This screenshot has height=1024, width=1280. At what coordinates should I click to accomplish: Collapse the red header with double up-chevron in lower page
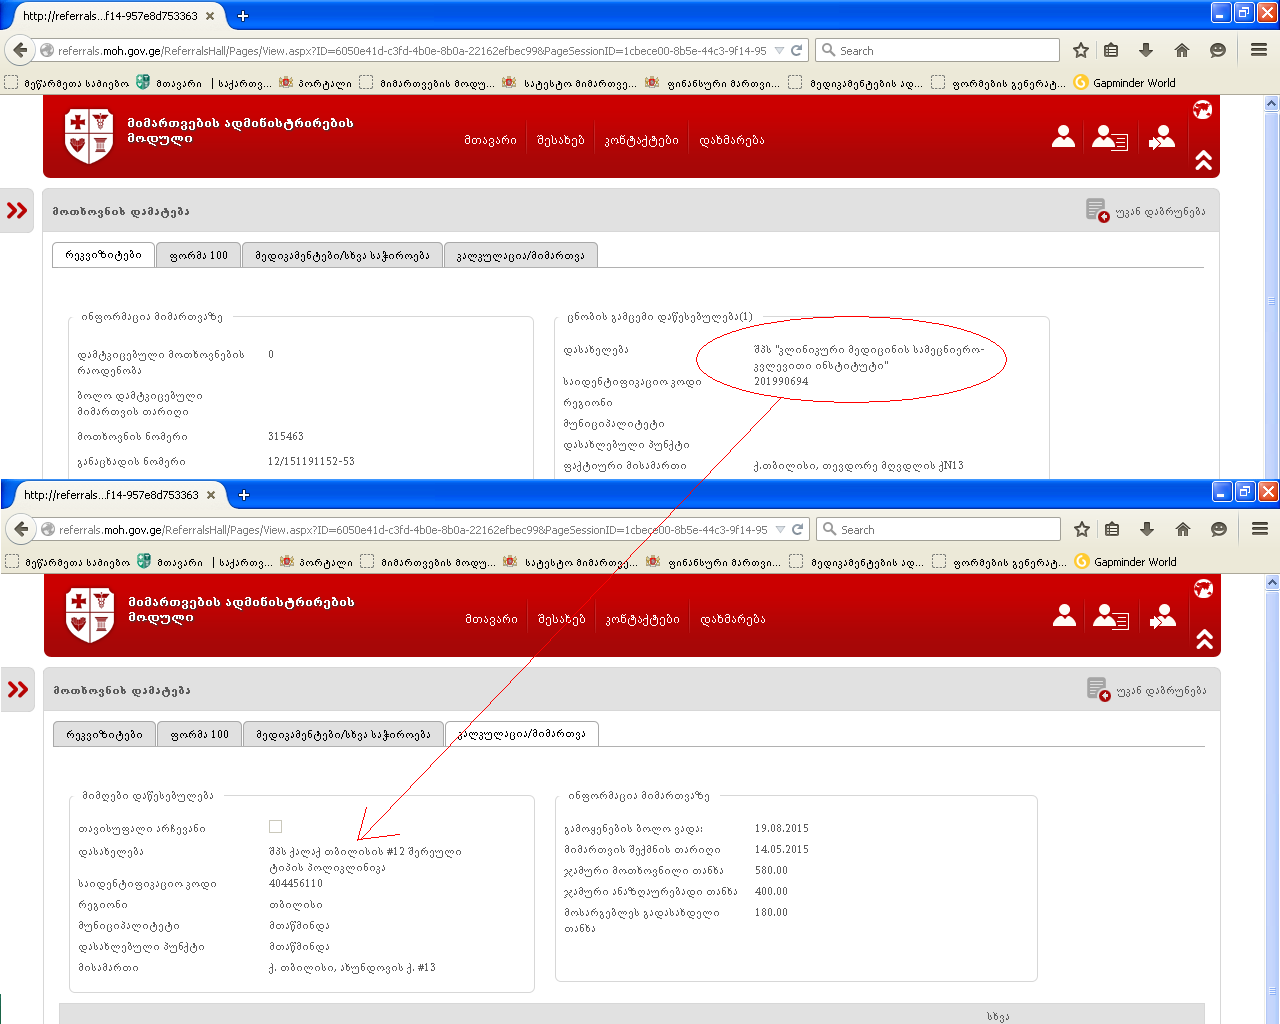pyautogui.click(x=1204, y=640)
